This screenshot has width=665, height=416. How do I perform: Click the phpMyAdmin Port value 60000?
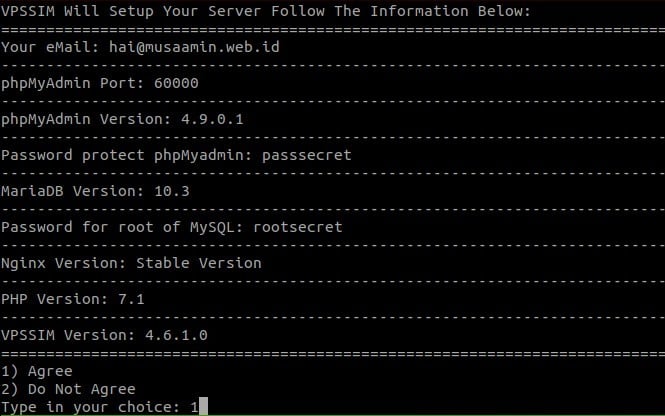coord(176,83)
